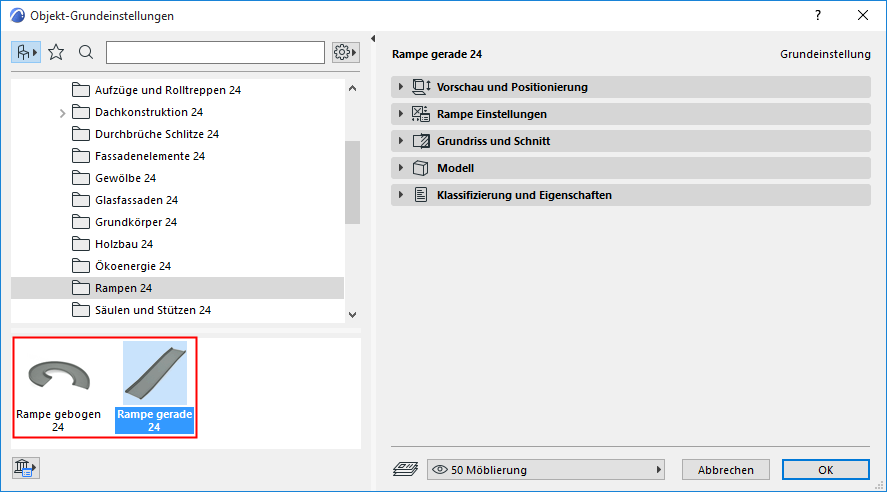Expand the Dachkonstruktion 24 folder
This screenshot has height=492, width=887.
tap(64, 112)
